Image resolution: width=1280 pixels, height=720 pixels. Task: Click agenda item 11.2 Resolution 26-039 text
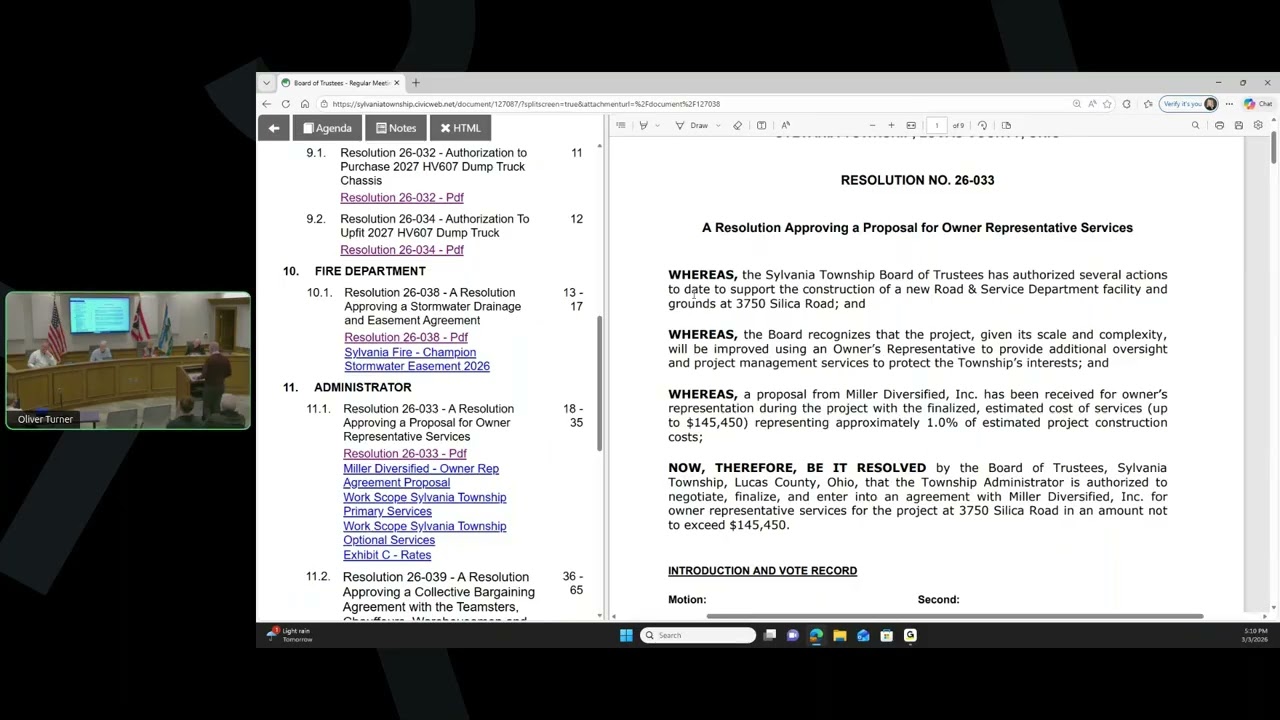coord(439,597)
